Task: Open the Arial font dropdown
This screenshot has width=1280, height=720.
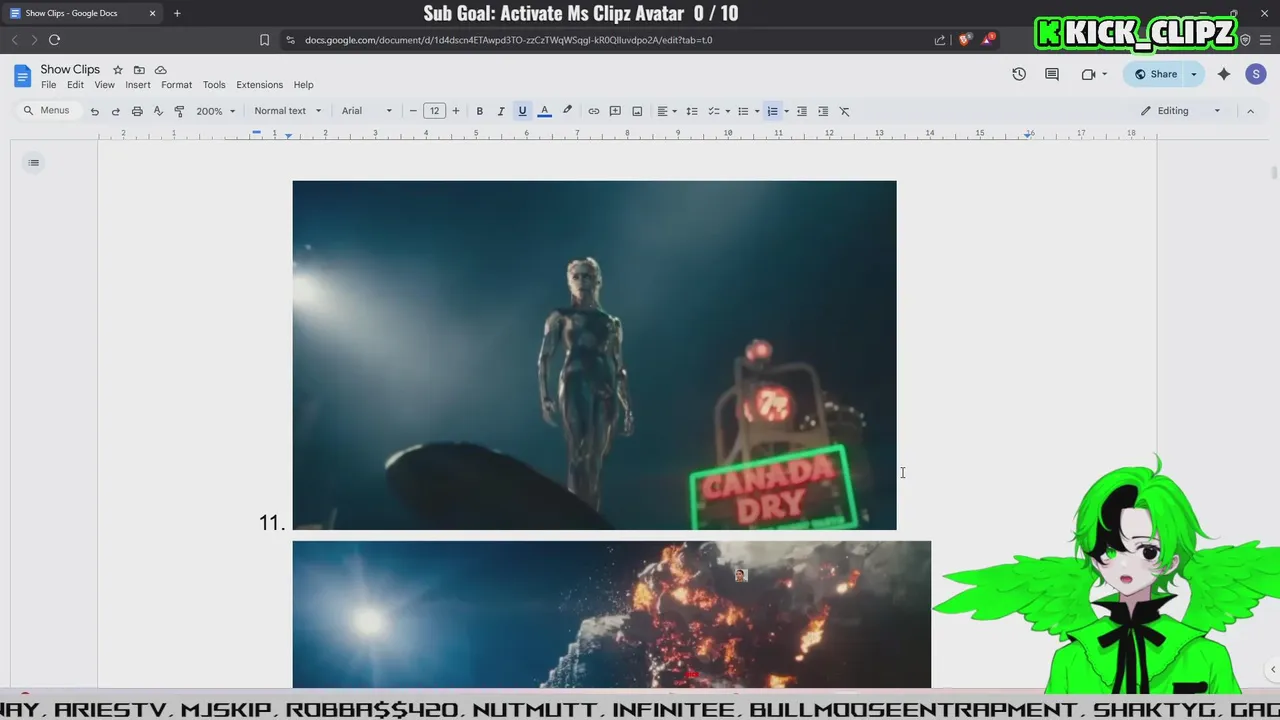Action: [x=366, y=111]
